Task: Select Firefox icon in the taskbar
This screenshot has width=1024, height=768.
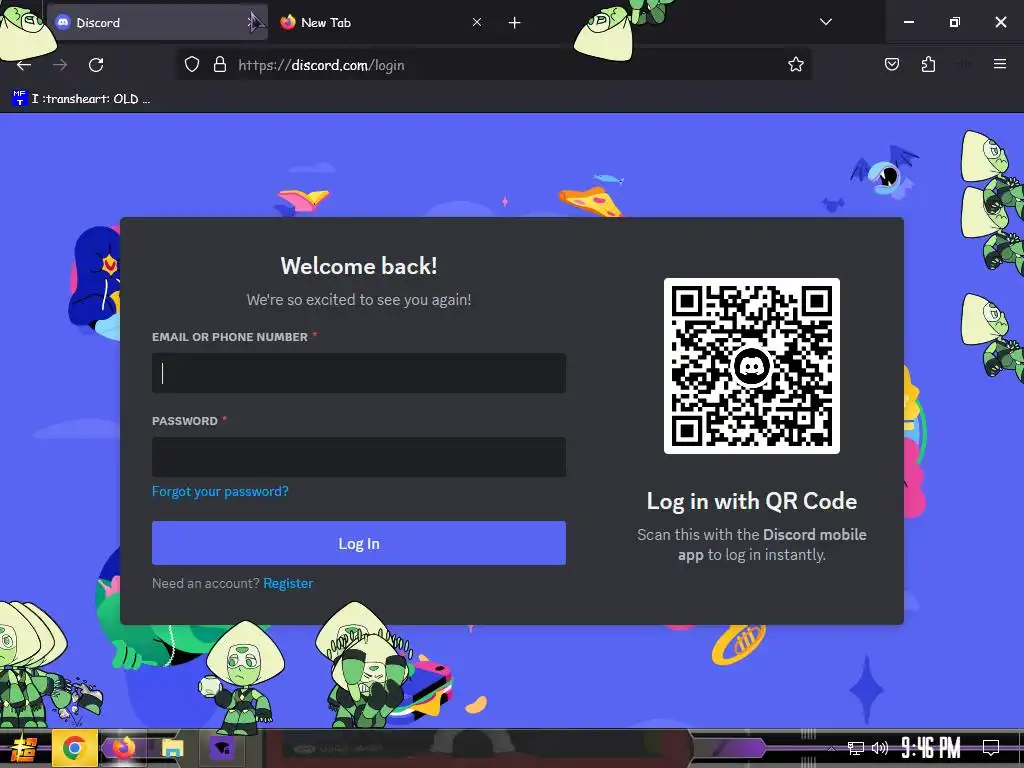Action: click(x=123, y=748)
